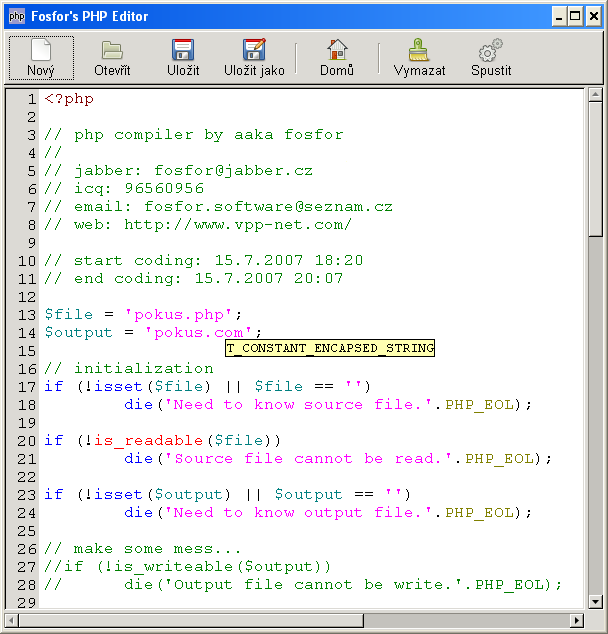Viewport: 608px width, 634px height.
Task: Click 'Need to know output file.' string
Action: [298, 513]
